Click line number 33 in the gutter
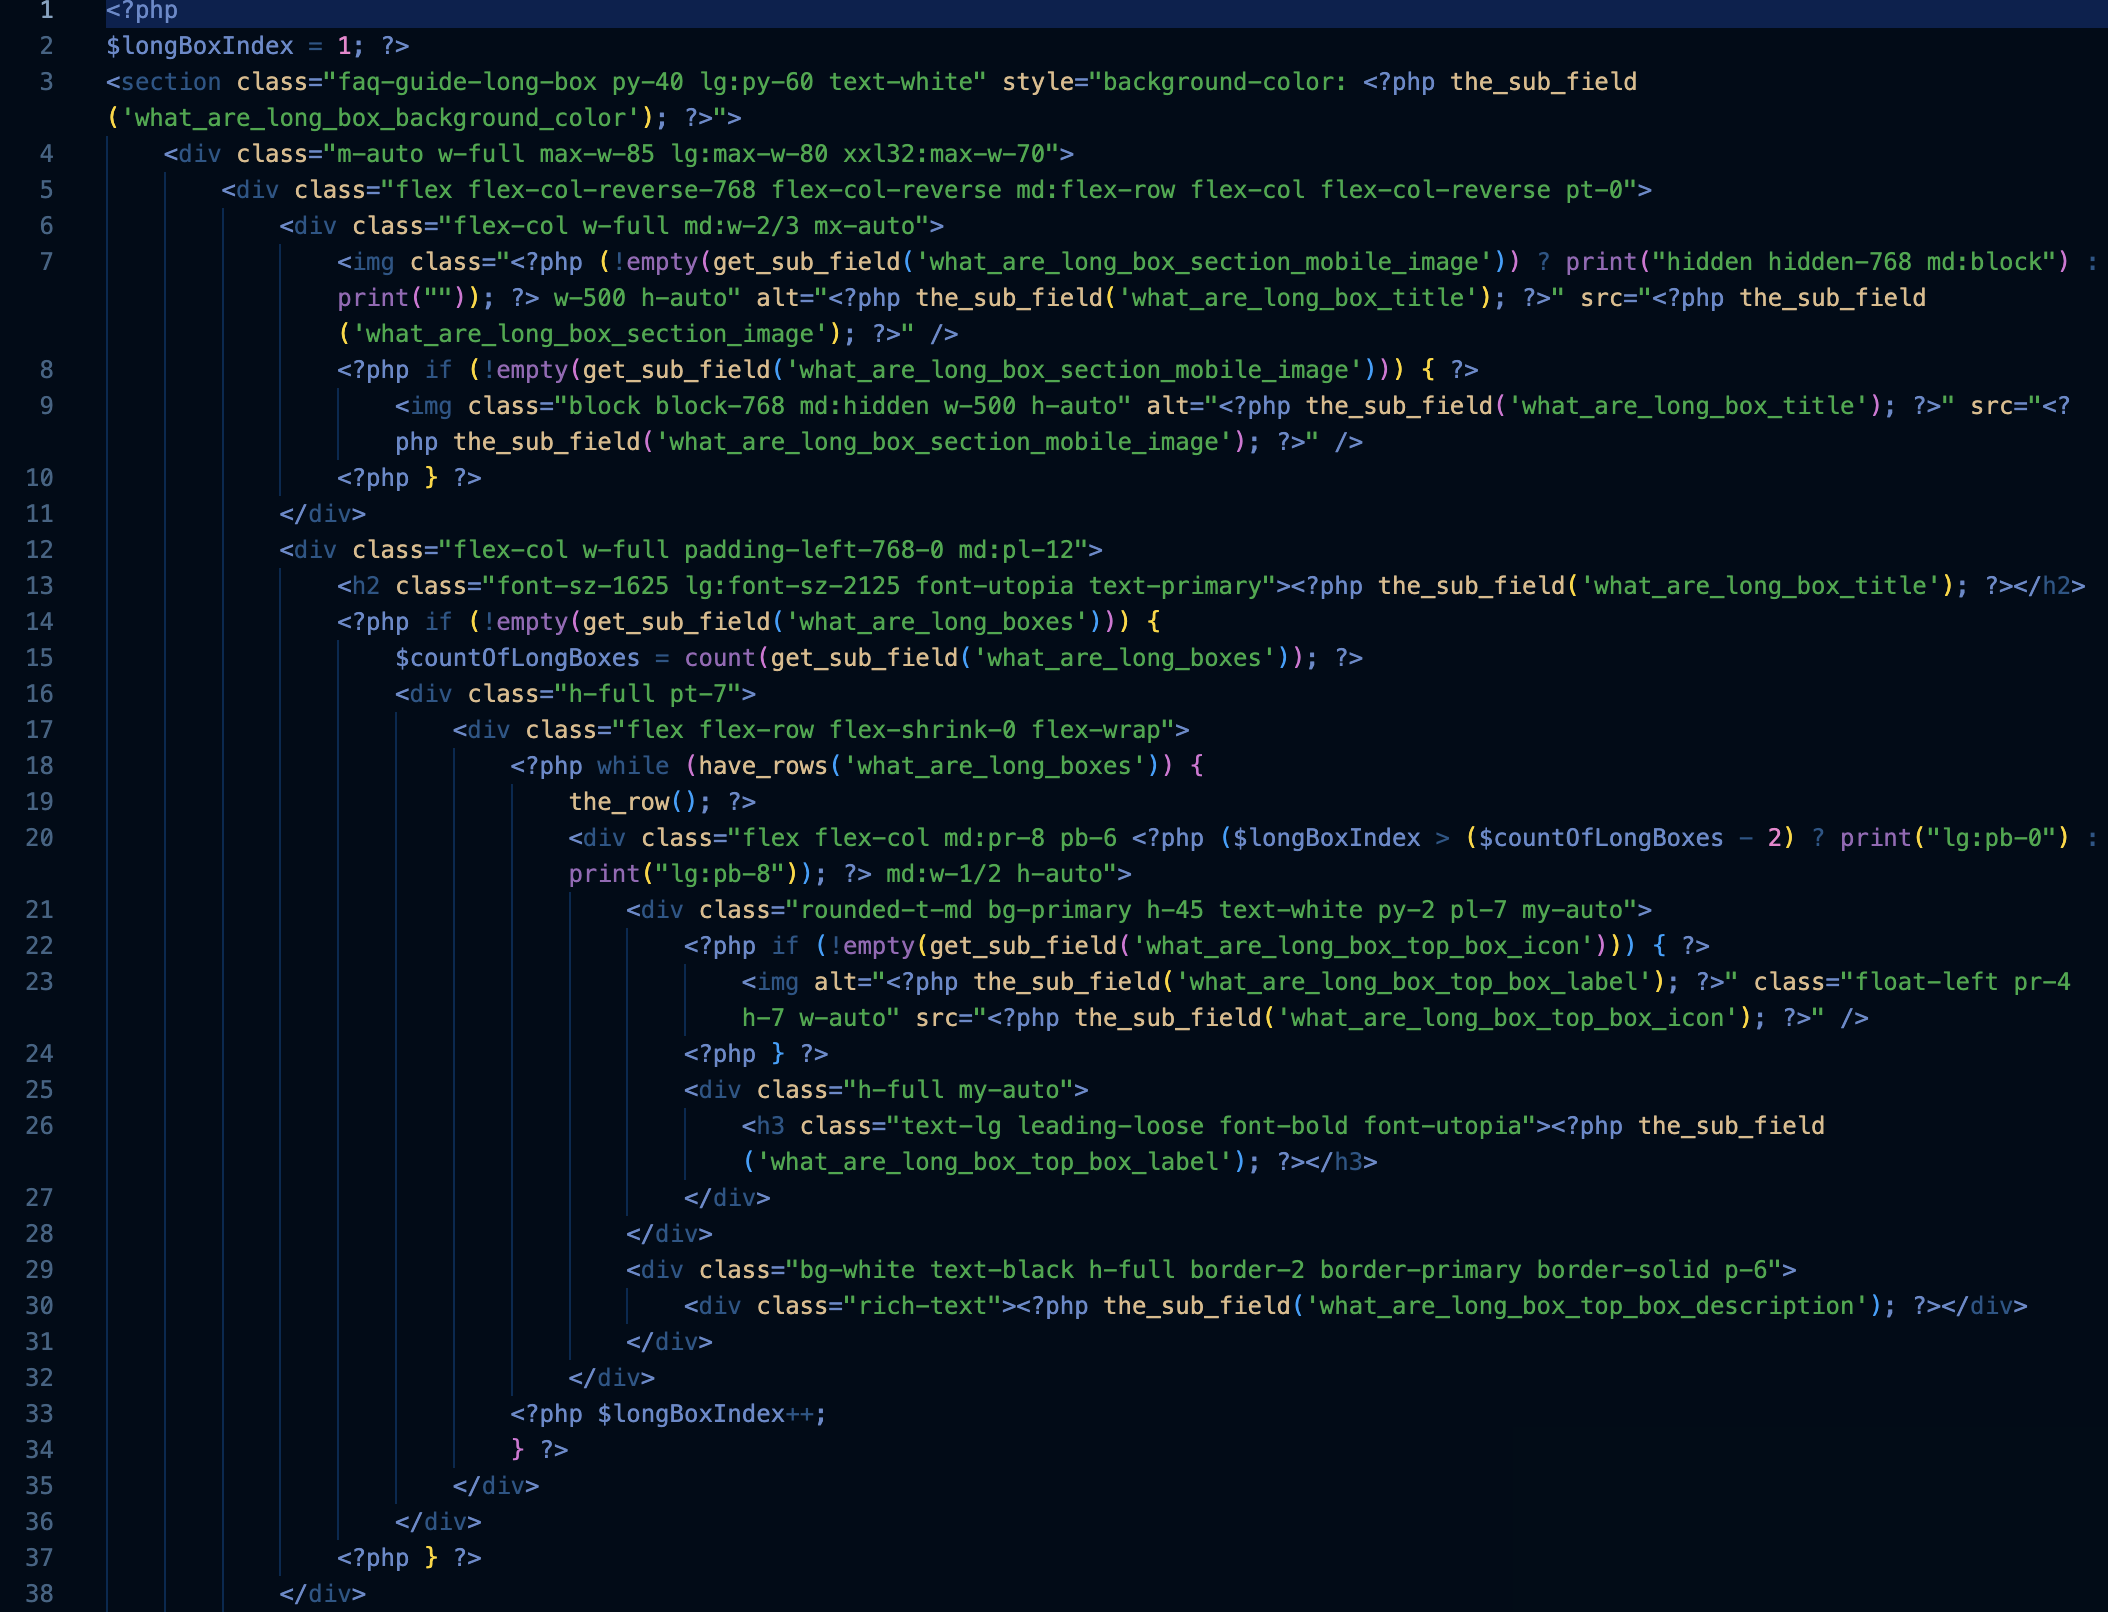Image resolution: width=2108 pixels, height=1612 pixels. click(x=39, y=1414)
